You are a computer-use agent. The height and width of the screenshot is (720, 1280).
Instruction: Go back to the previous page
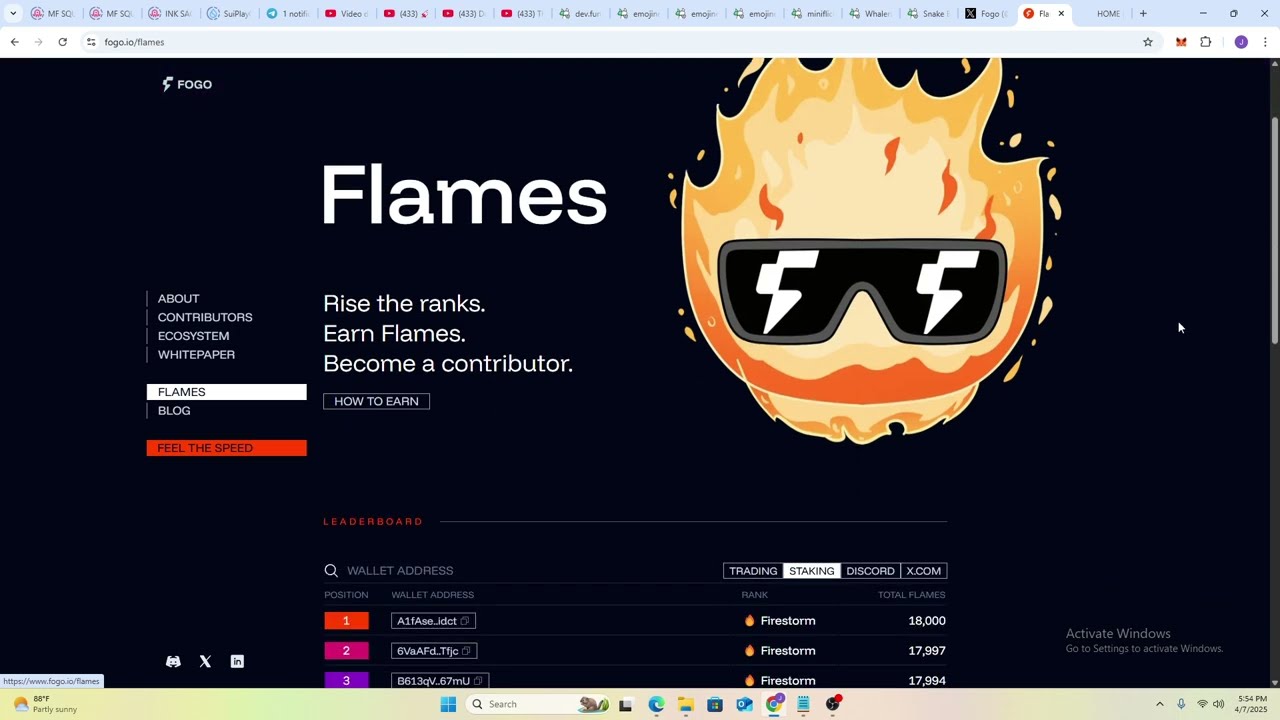pyautogui.click(x=14, y=42)
